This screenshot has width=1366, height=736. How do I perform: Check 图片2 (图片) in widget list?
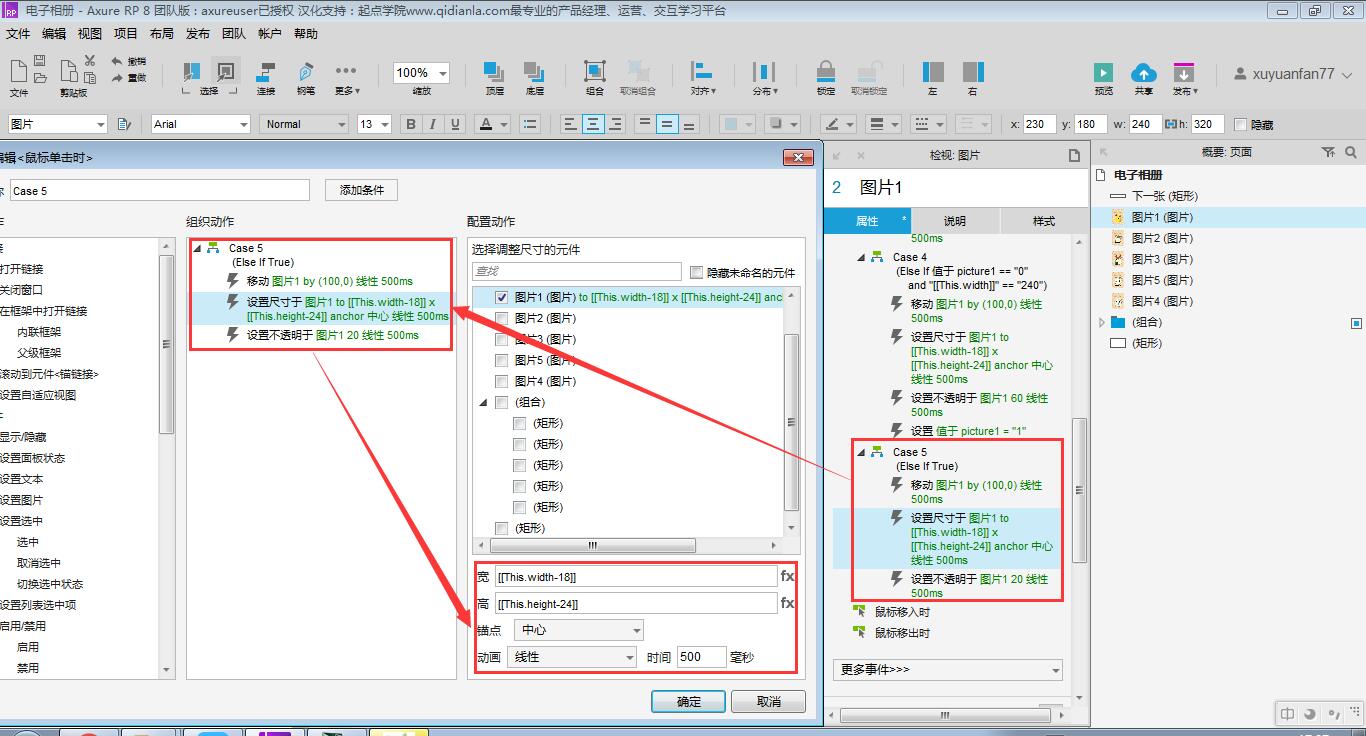[x=502, y=318]
